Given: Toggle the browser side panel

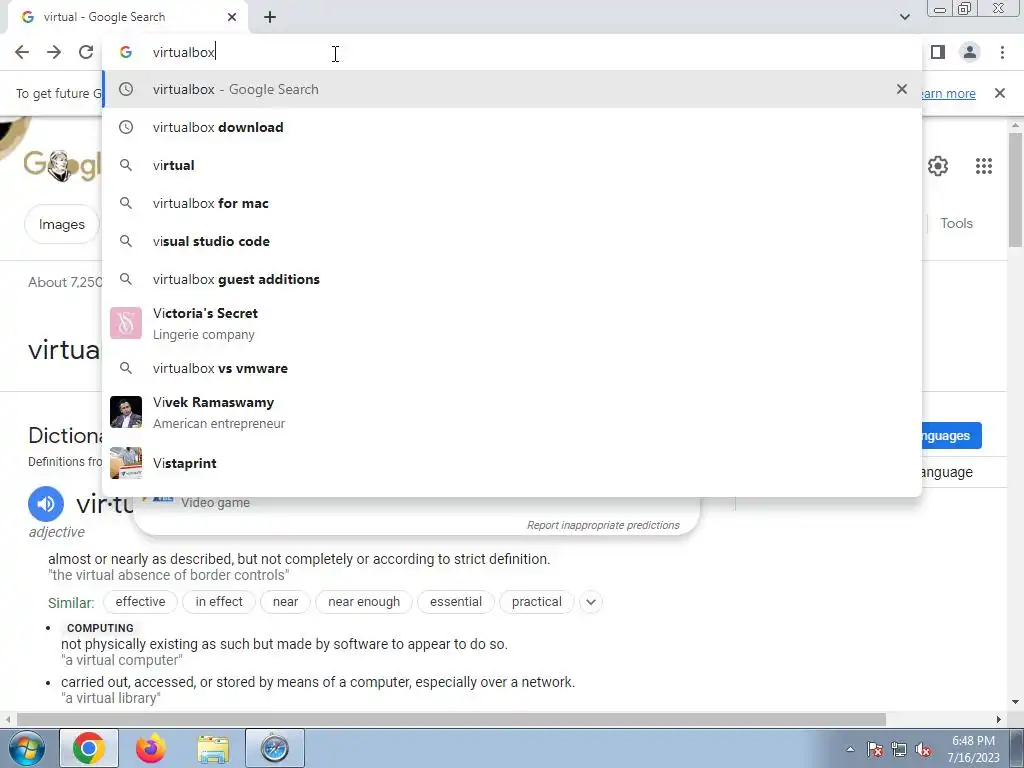Looking at the screenshot, I should 938,52.
